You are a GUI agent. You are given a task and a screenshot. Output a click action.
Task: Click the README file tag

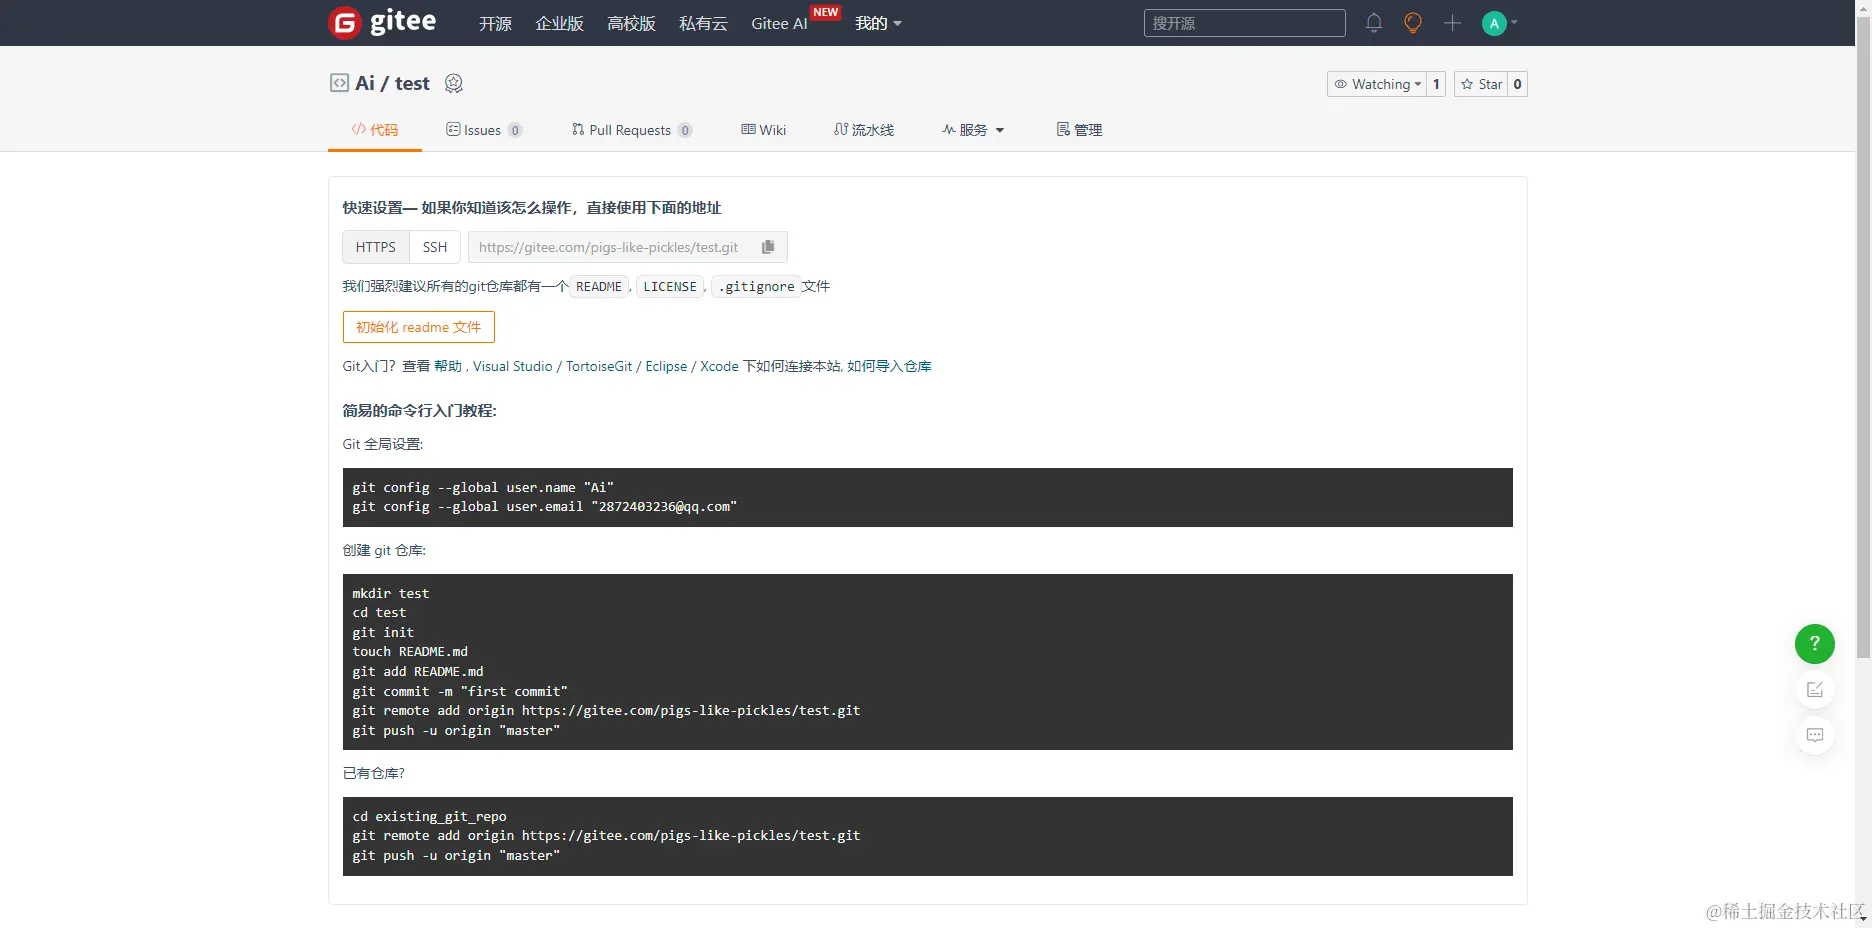coord(599,287)
